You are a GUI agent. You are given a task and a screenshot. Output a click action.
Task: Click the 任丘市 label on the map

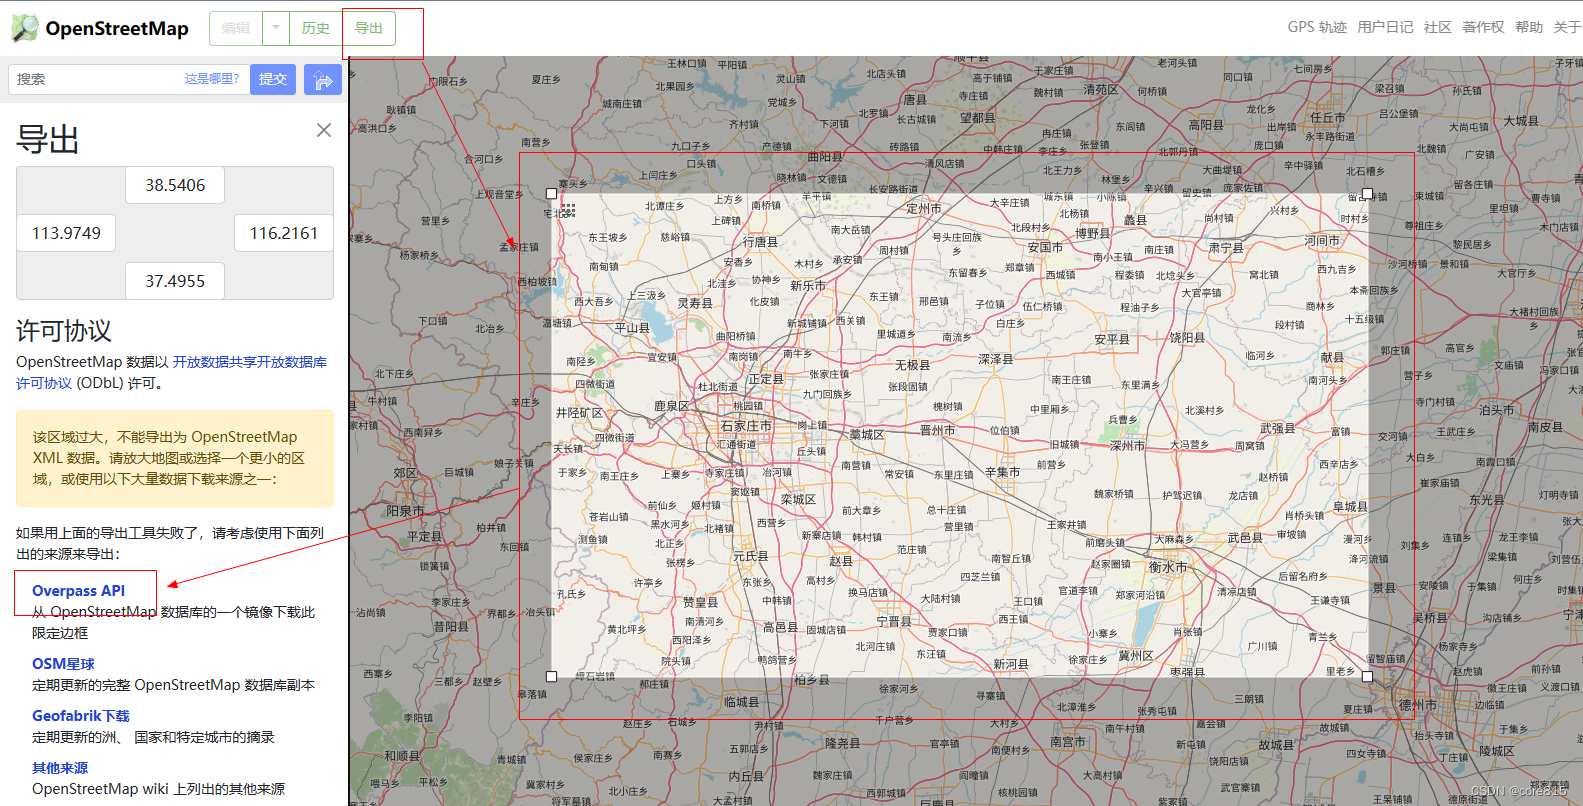[x=1328, y=117]
